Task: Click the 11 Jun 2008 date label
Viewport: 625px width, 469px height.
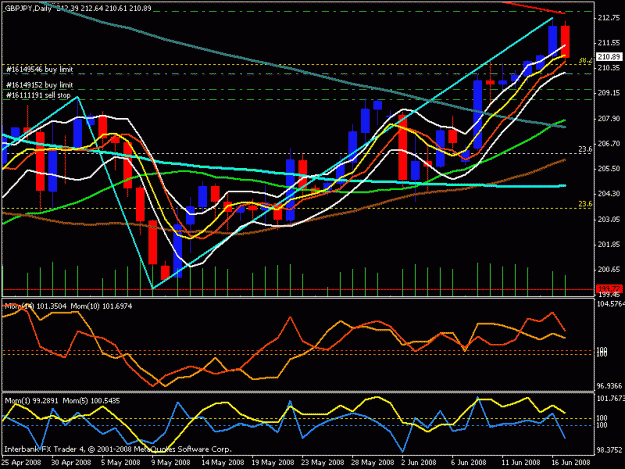Action: 521,463
